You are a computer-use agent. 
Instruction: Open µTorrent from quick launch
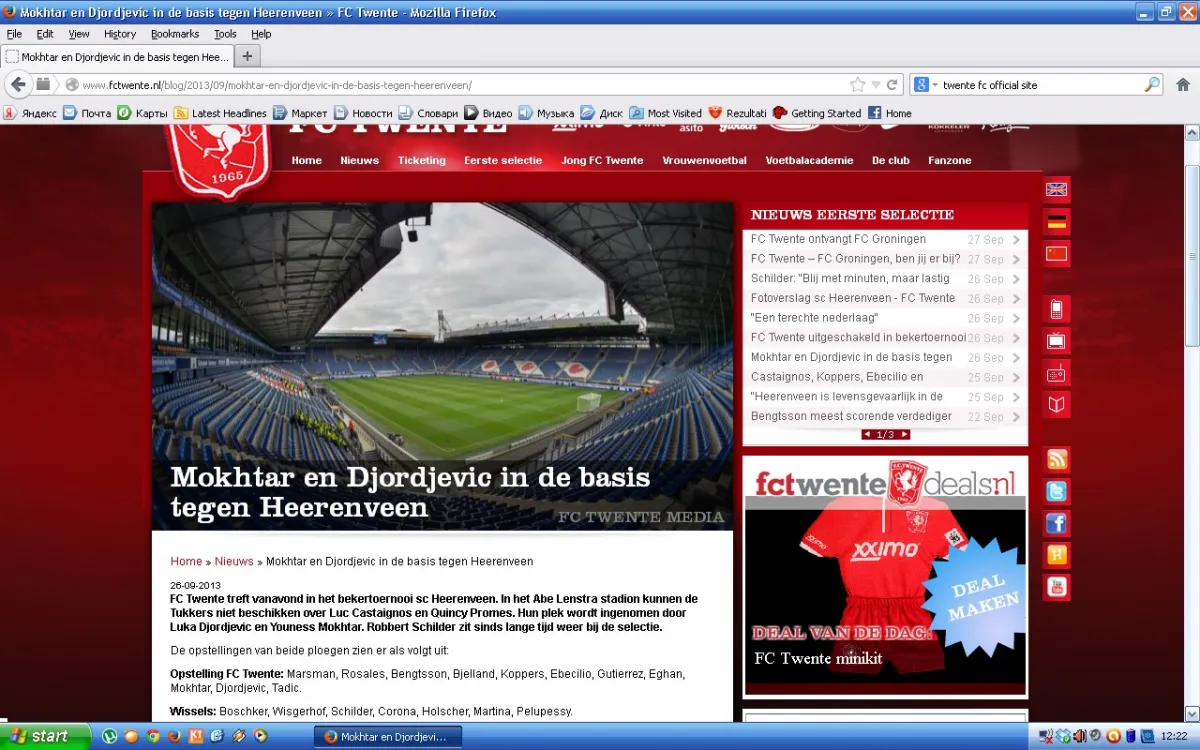[x=109, y=736]
